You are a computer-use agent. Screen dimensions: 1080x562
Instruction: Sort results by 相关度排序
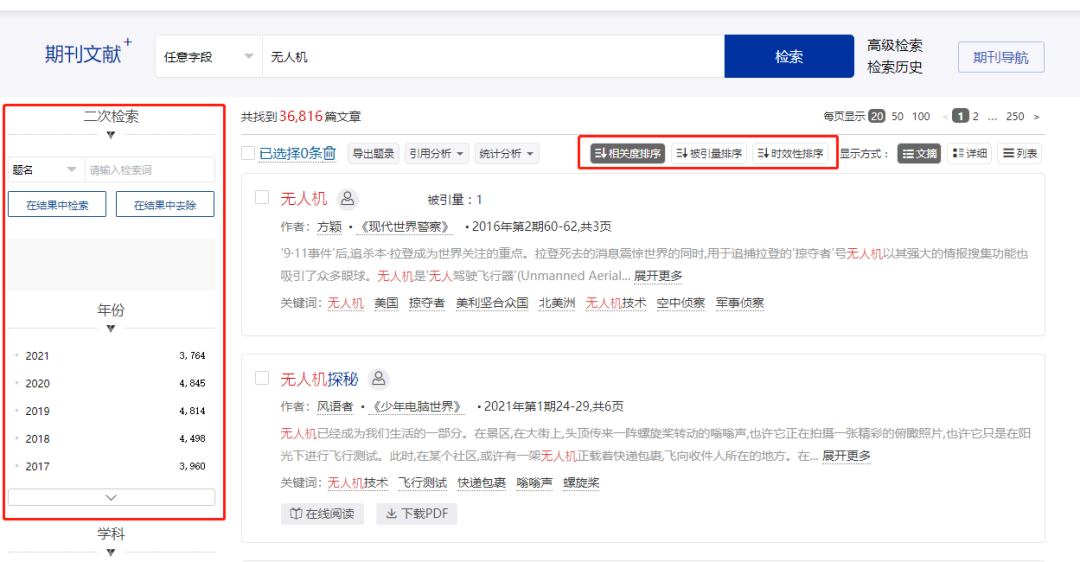point(627,154)
